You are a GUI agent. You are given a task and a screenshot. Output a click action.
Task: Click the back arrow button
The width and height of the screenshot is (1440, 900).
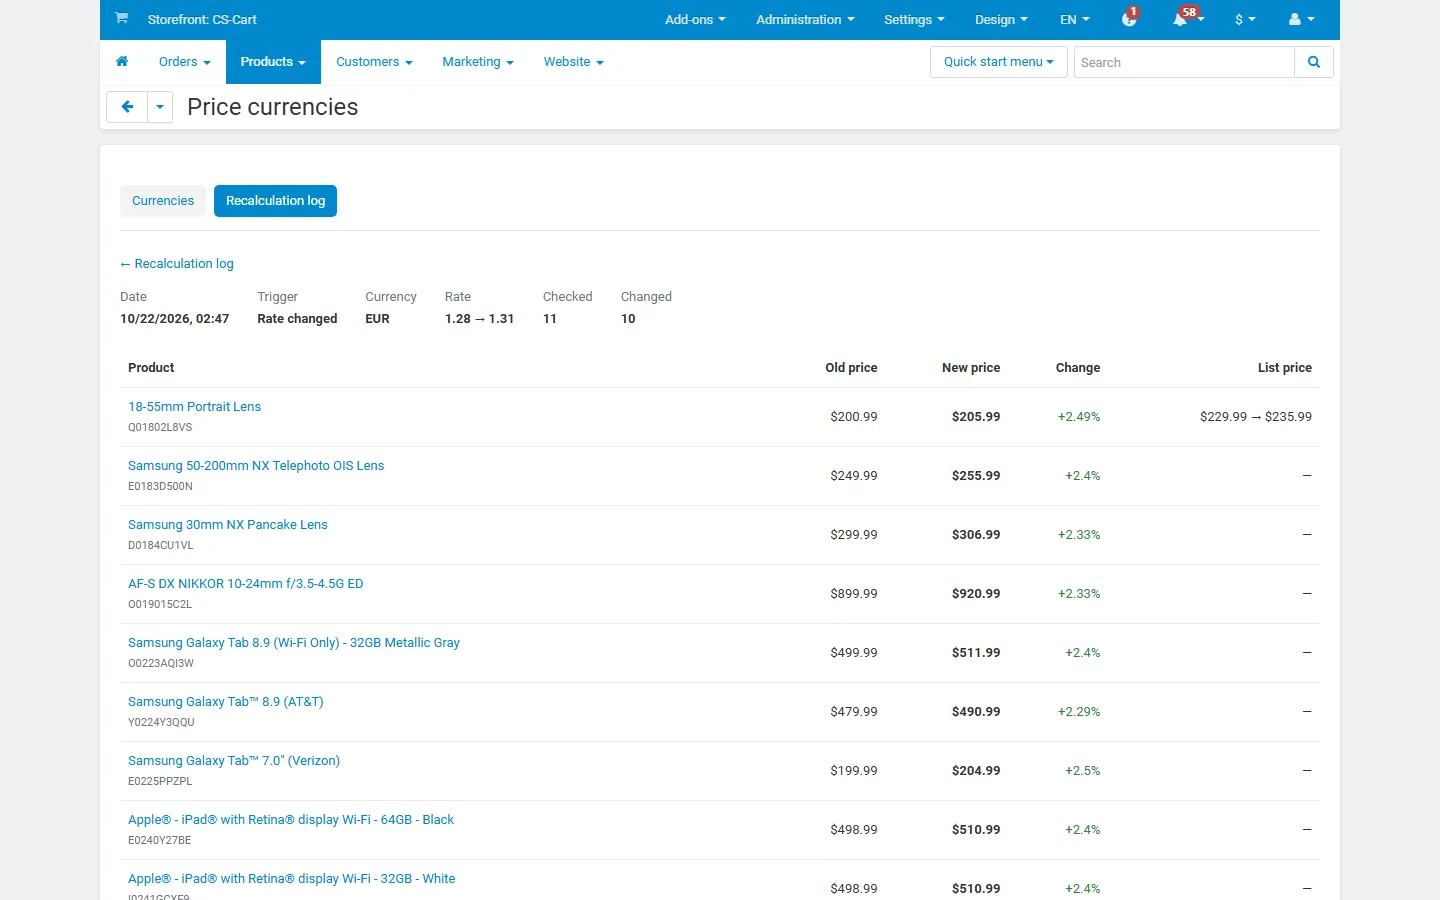pos(127,107)
